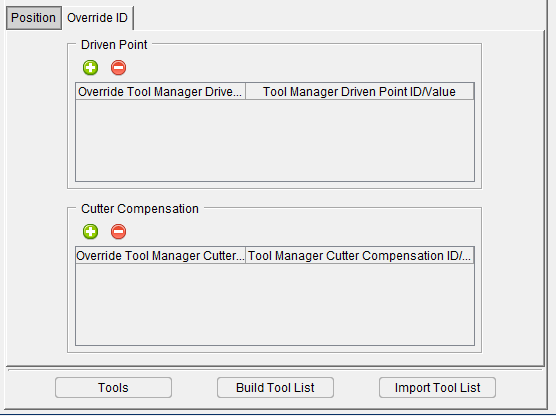556x416 pixels.
Task: Sort by Override Tool Manager Drive... column
Action: [160, 91]
